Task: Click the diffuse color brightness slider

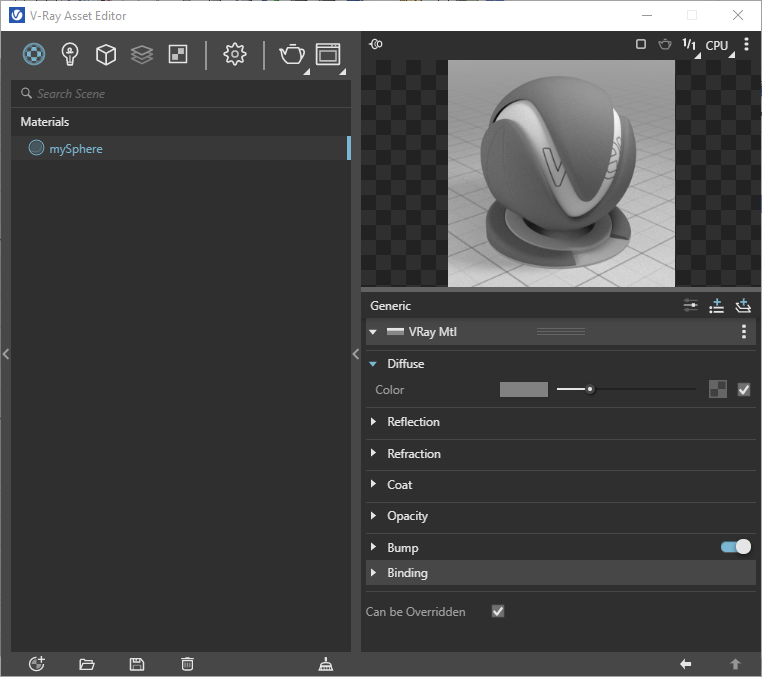Action: coord(626,389)
